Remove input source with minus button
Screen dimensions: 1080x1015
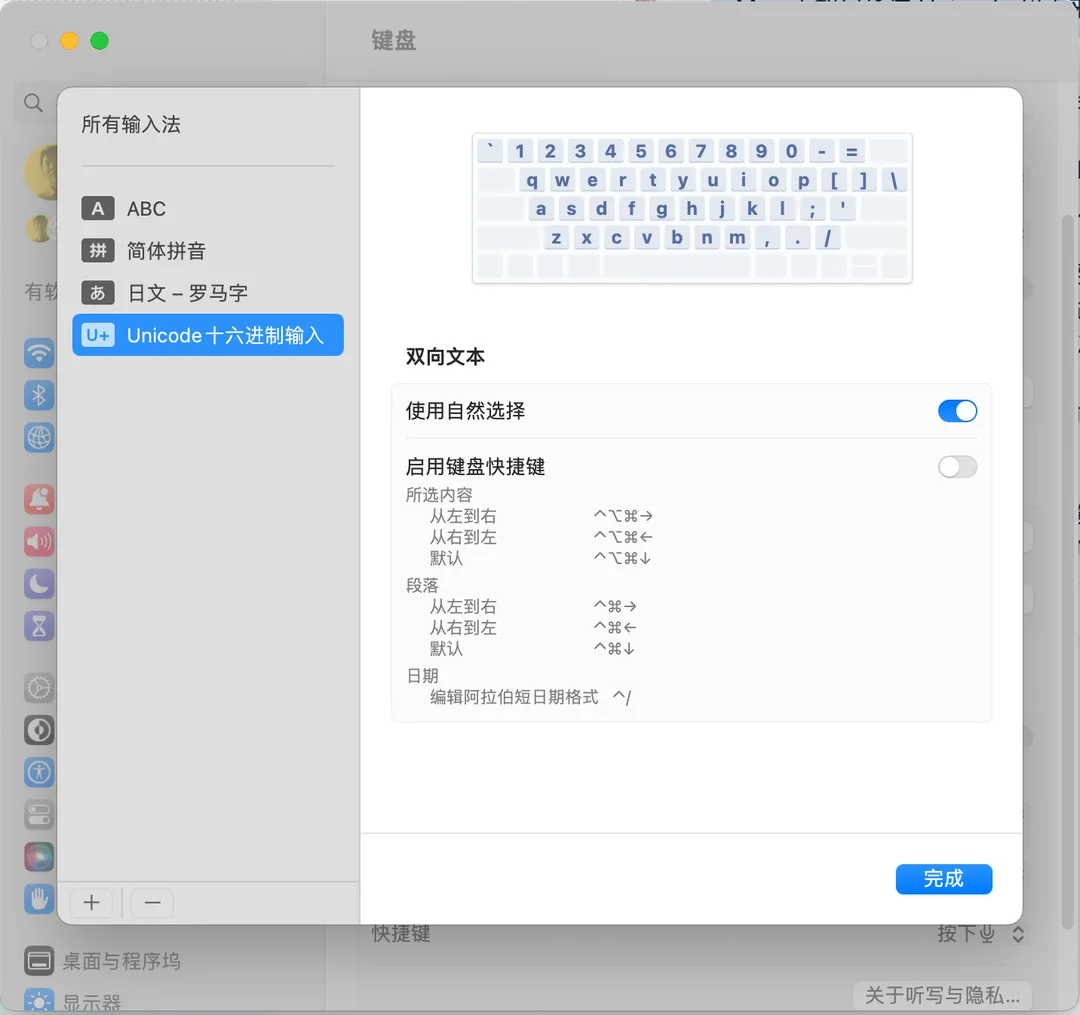152,903
